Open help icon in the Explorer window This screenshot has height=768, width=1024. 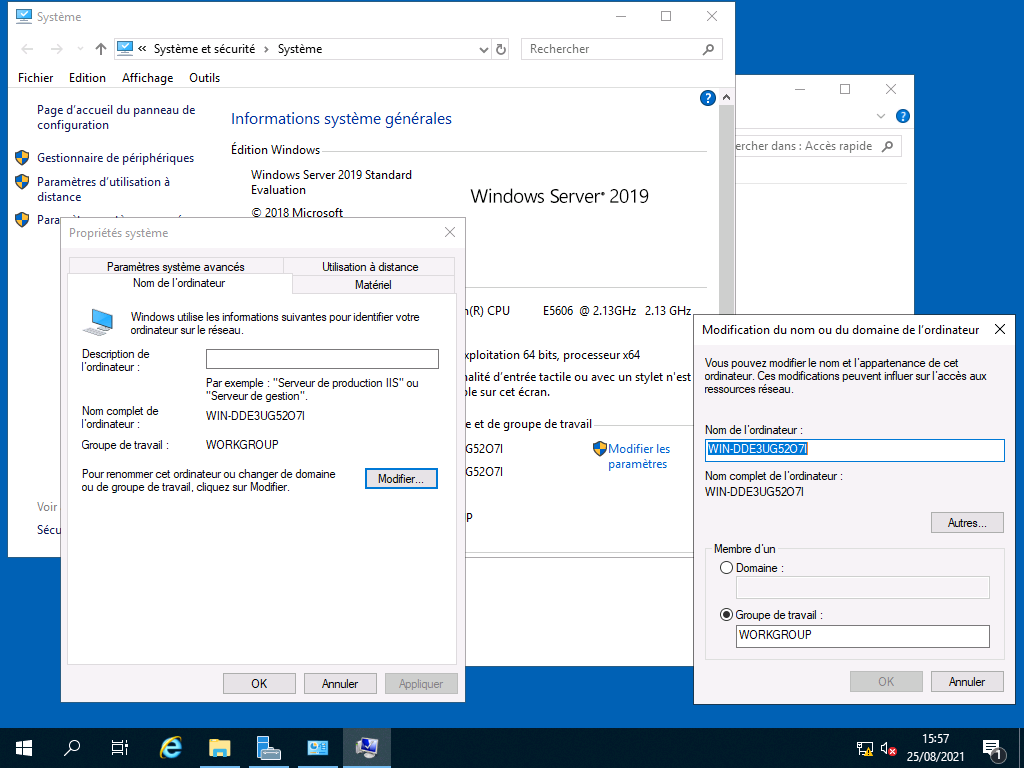pos(903,116)
